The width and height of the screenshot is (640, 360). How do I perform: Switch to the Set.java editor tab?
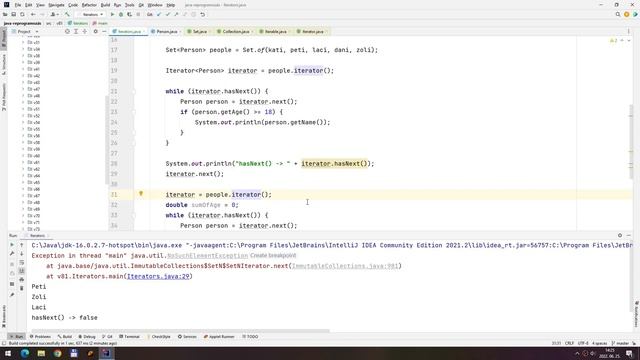click(x=199, y=31)
